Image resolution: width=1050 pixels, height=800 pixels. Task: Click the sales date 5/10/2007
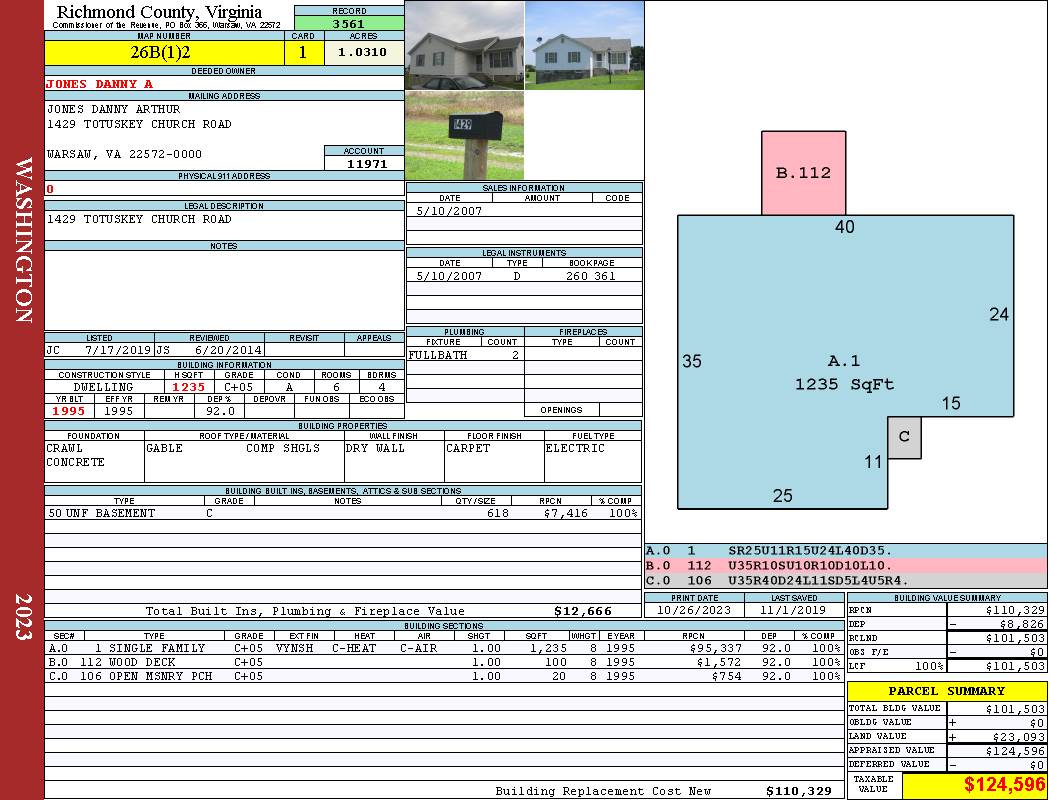(449, 211)
